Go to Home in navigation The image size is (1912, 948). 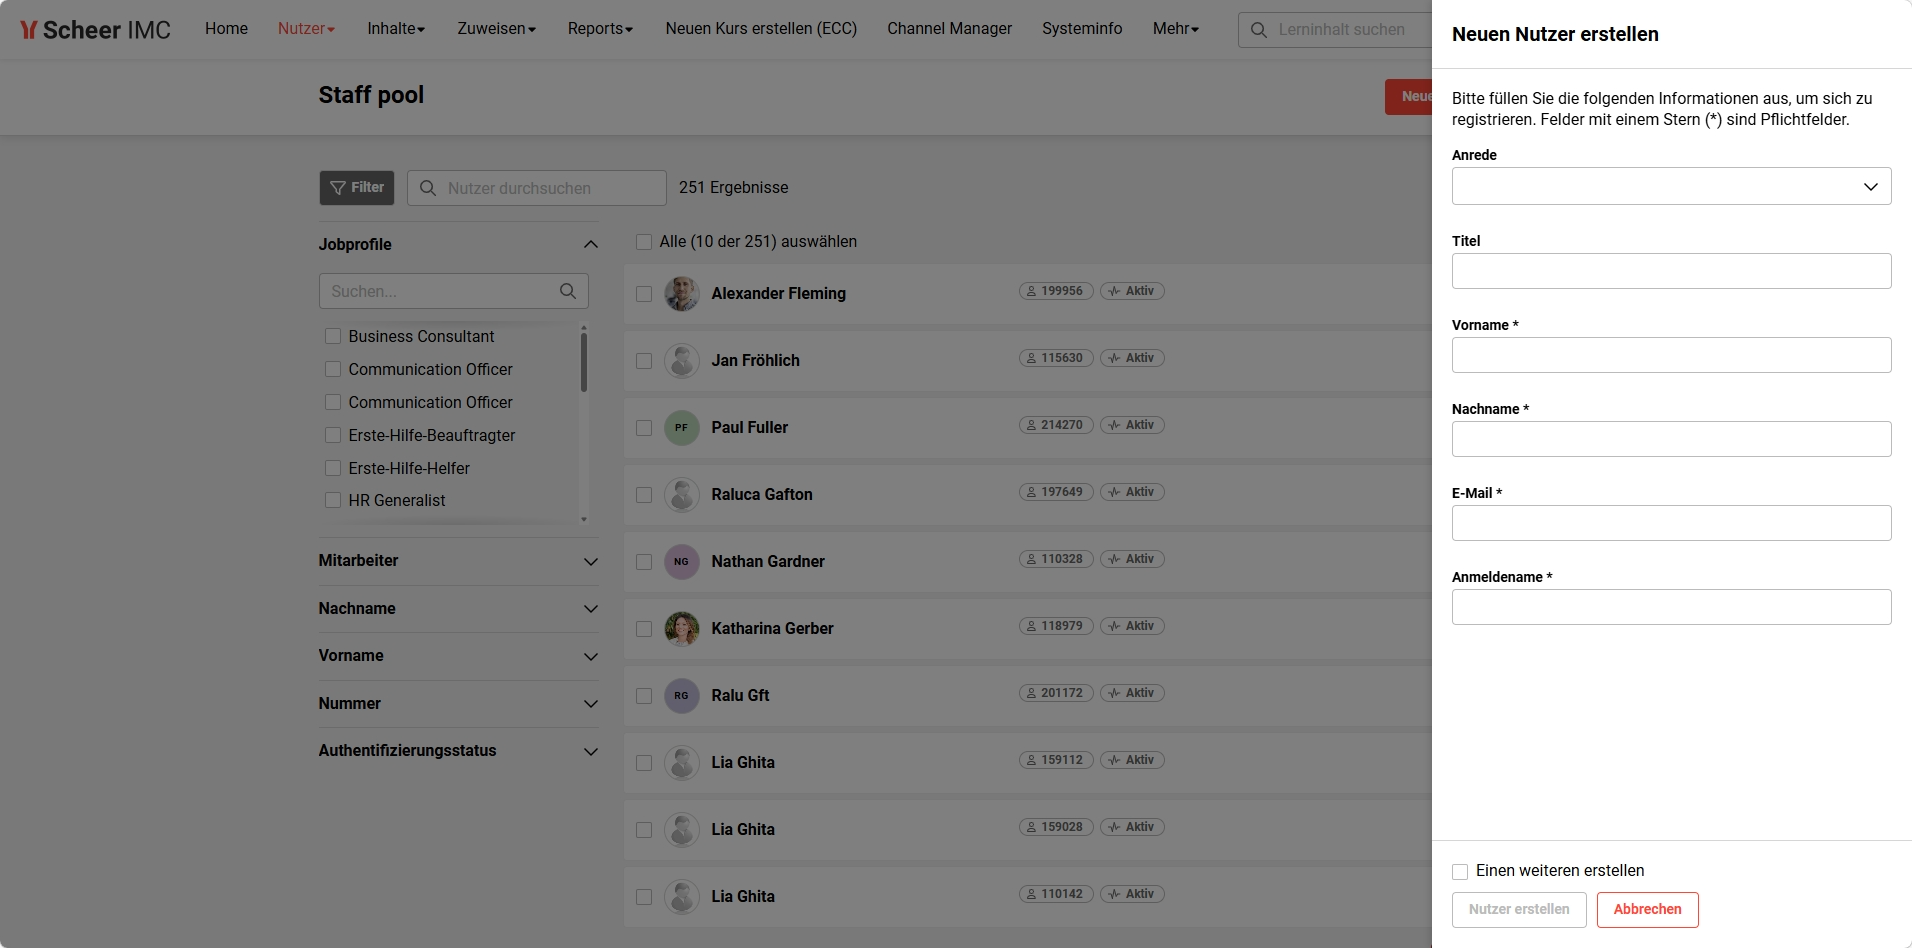[x=226, y=29]
